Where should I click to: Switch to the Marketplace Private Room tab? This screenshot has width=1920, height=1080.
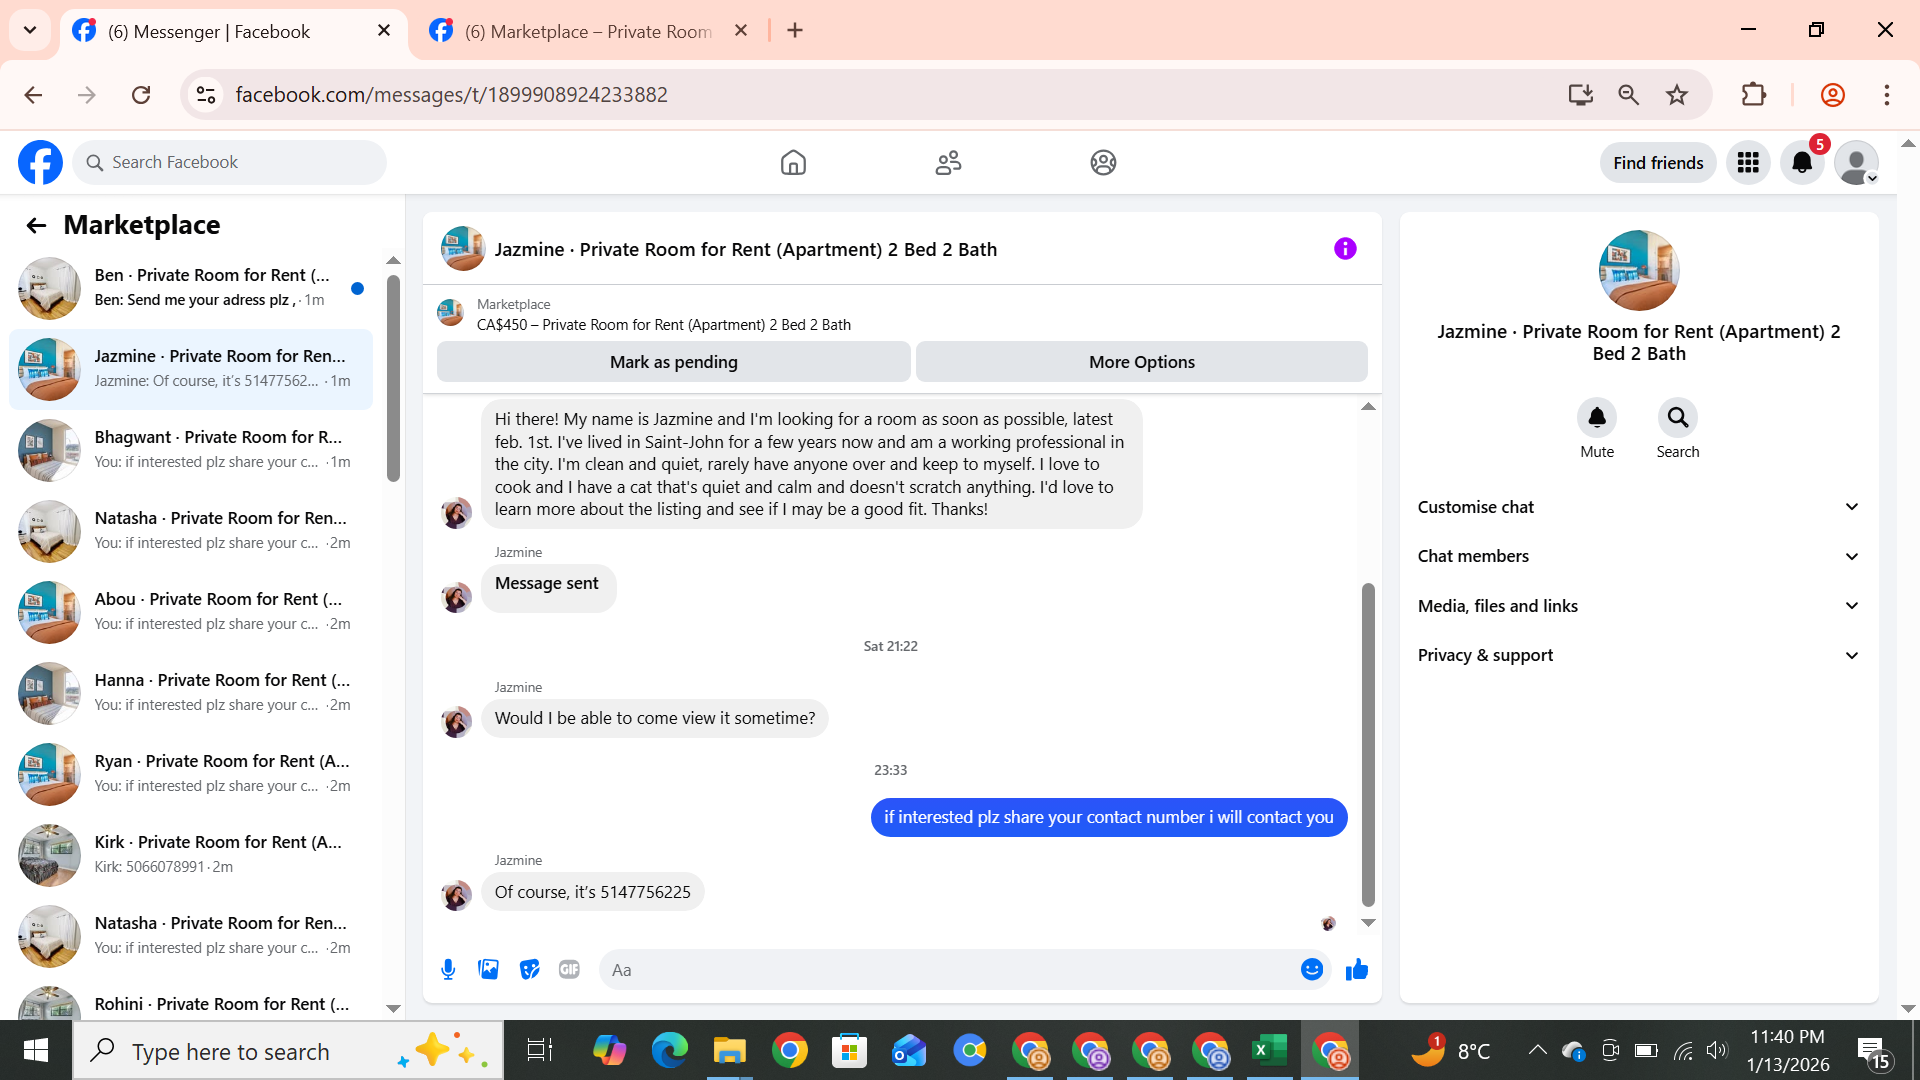(588, 31)
